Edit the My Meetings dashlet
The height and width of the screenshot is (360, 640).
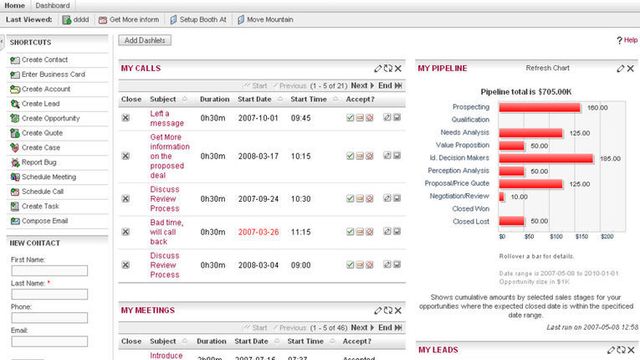click(x=378, y=311)
